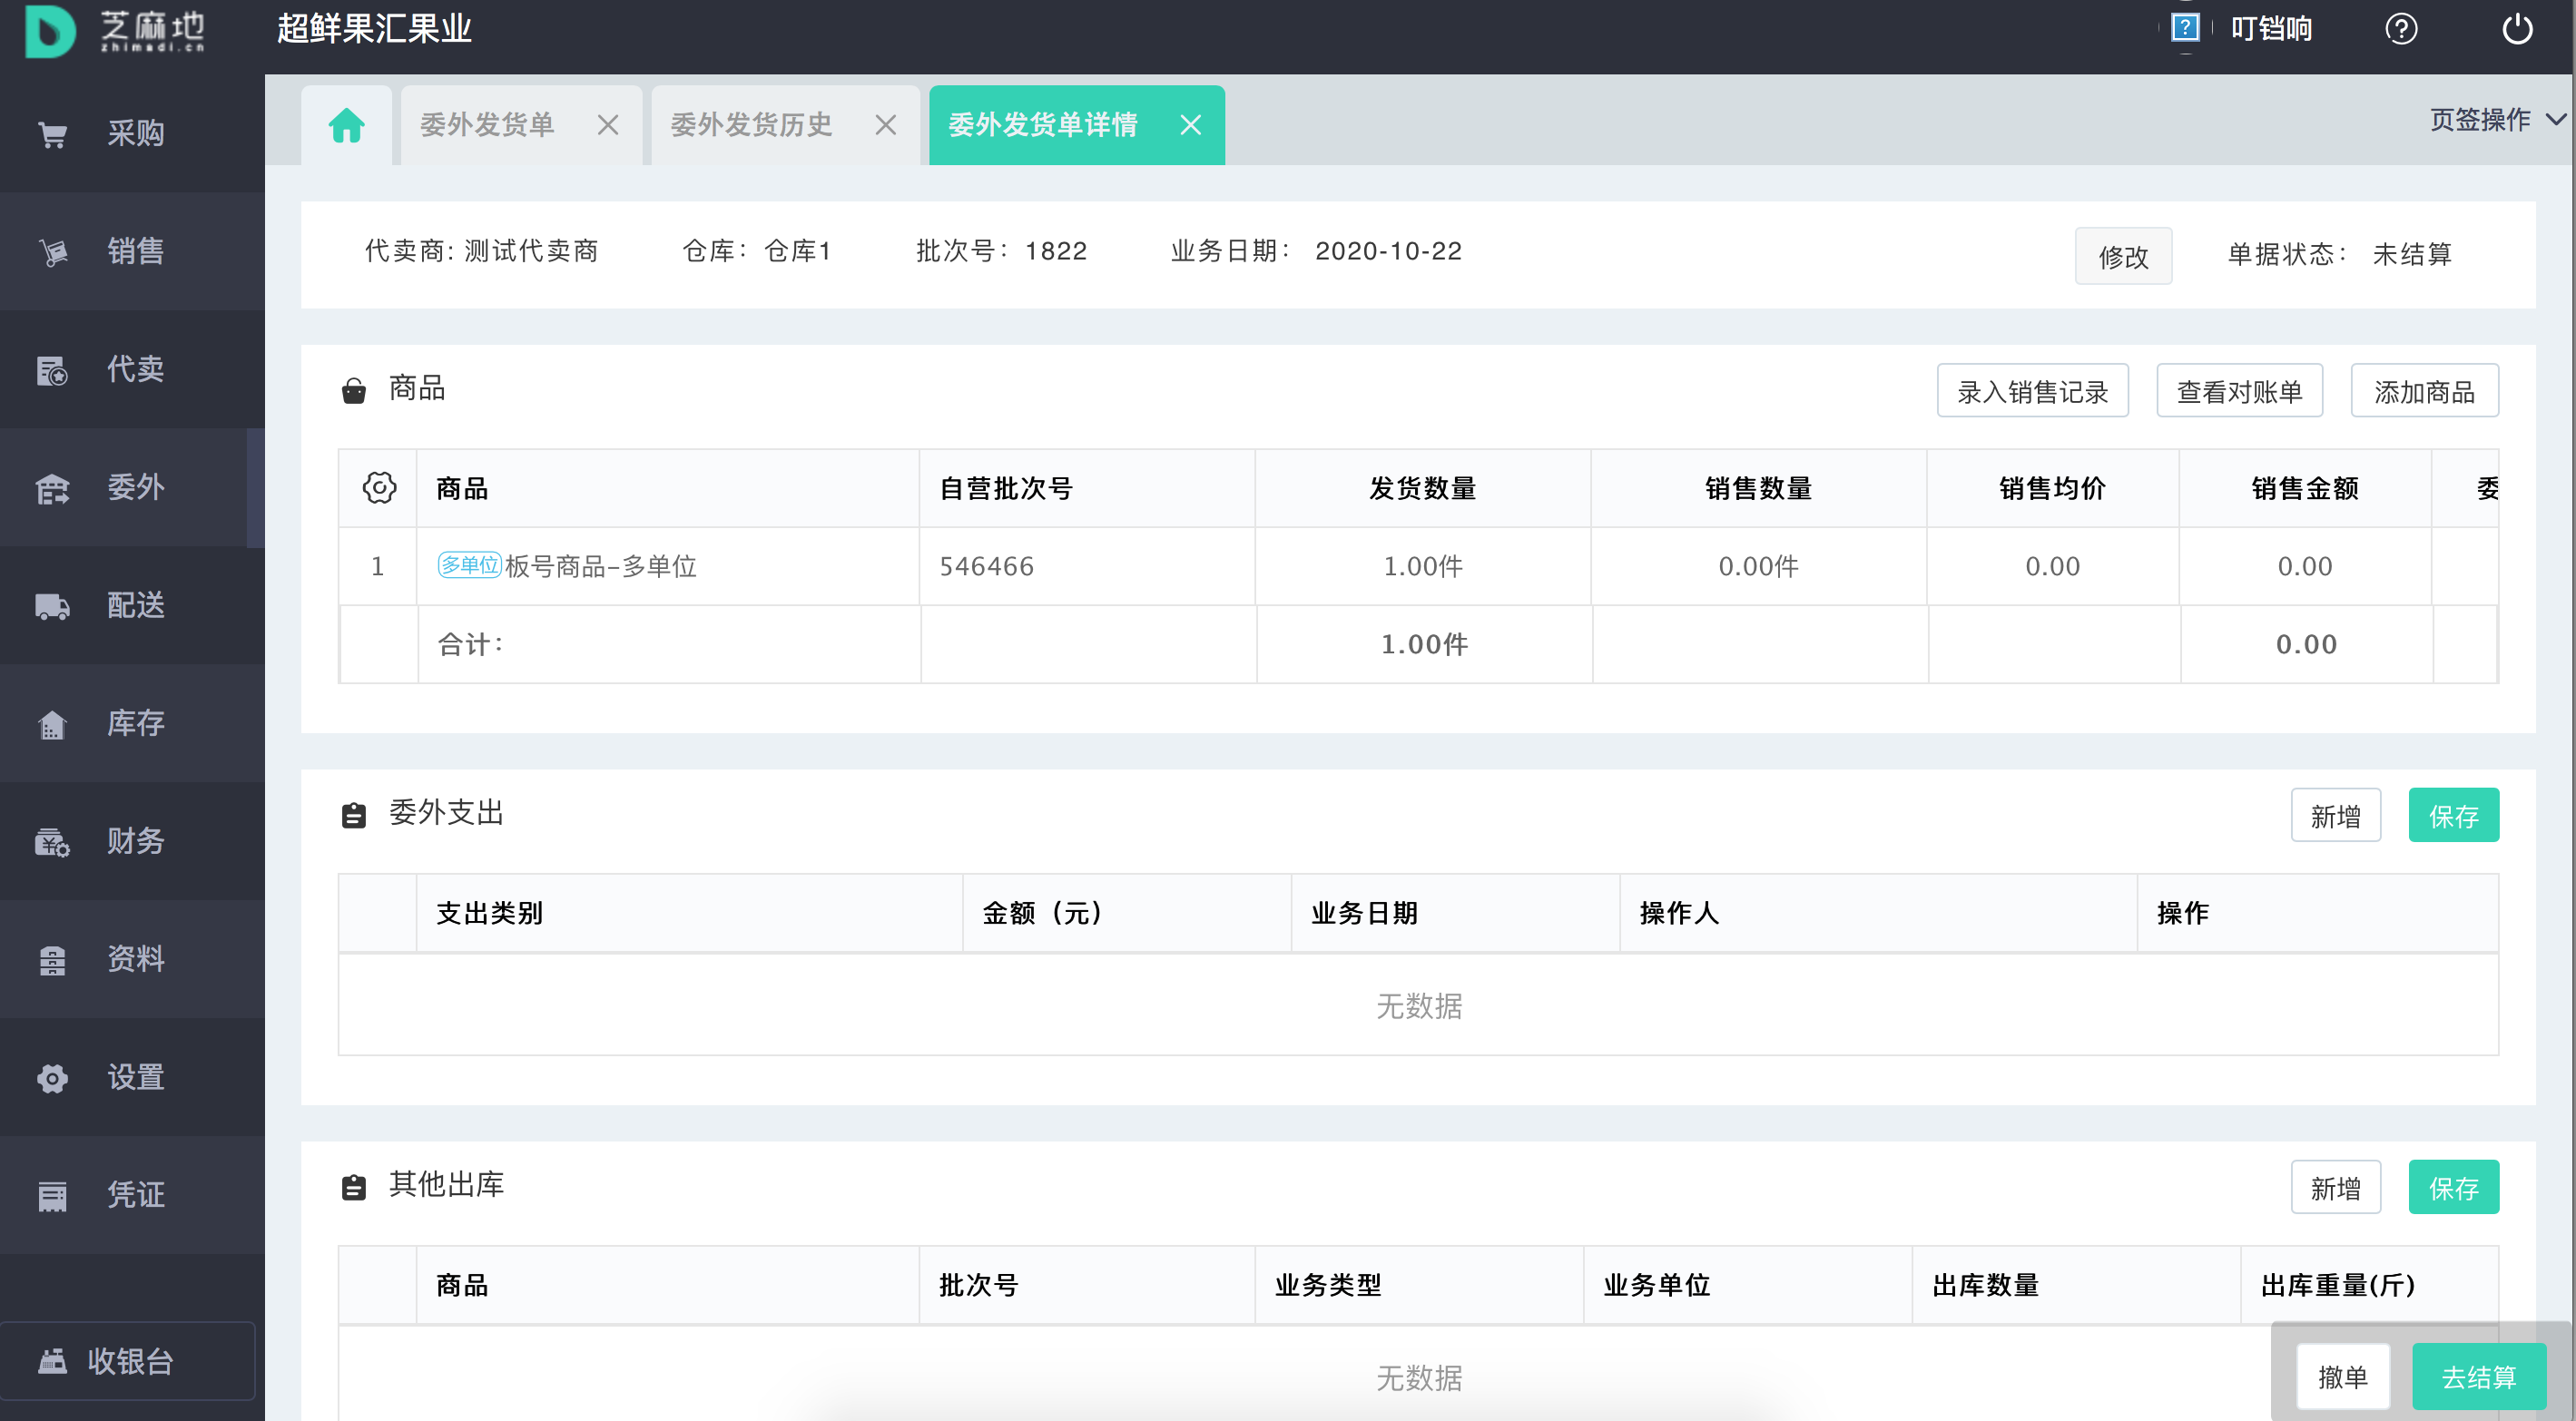Close the 委外发货历史 tab

click(886, 125)
